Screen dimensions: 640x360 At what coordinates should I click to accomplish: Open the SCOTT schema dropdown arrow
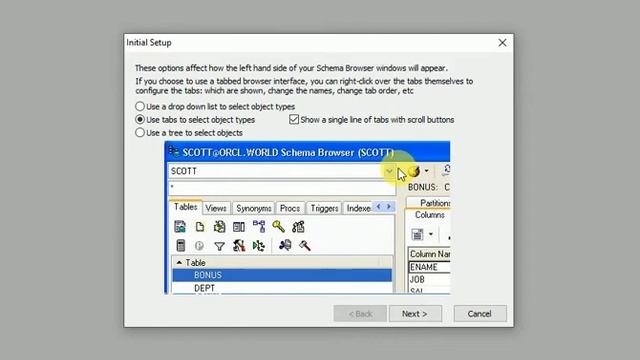tap(389, 171)
